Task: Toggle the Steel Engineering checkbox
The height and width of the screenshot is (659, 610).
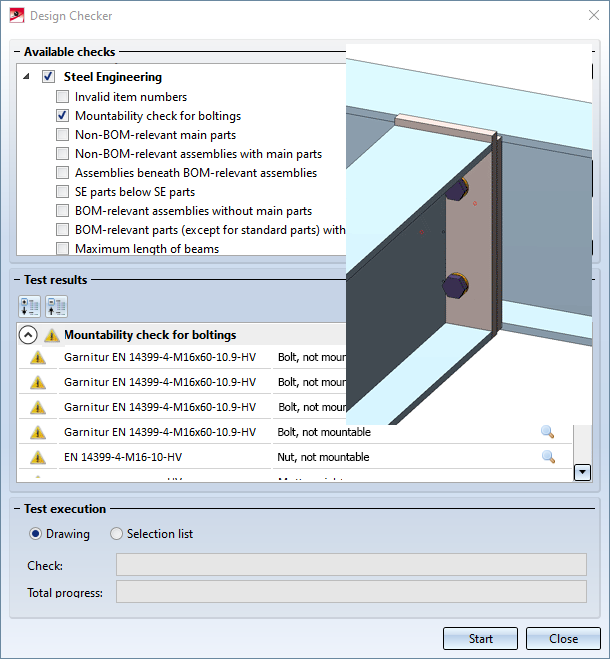Action: [x=48, y=76]
